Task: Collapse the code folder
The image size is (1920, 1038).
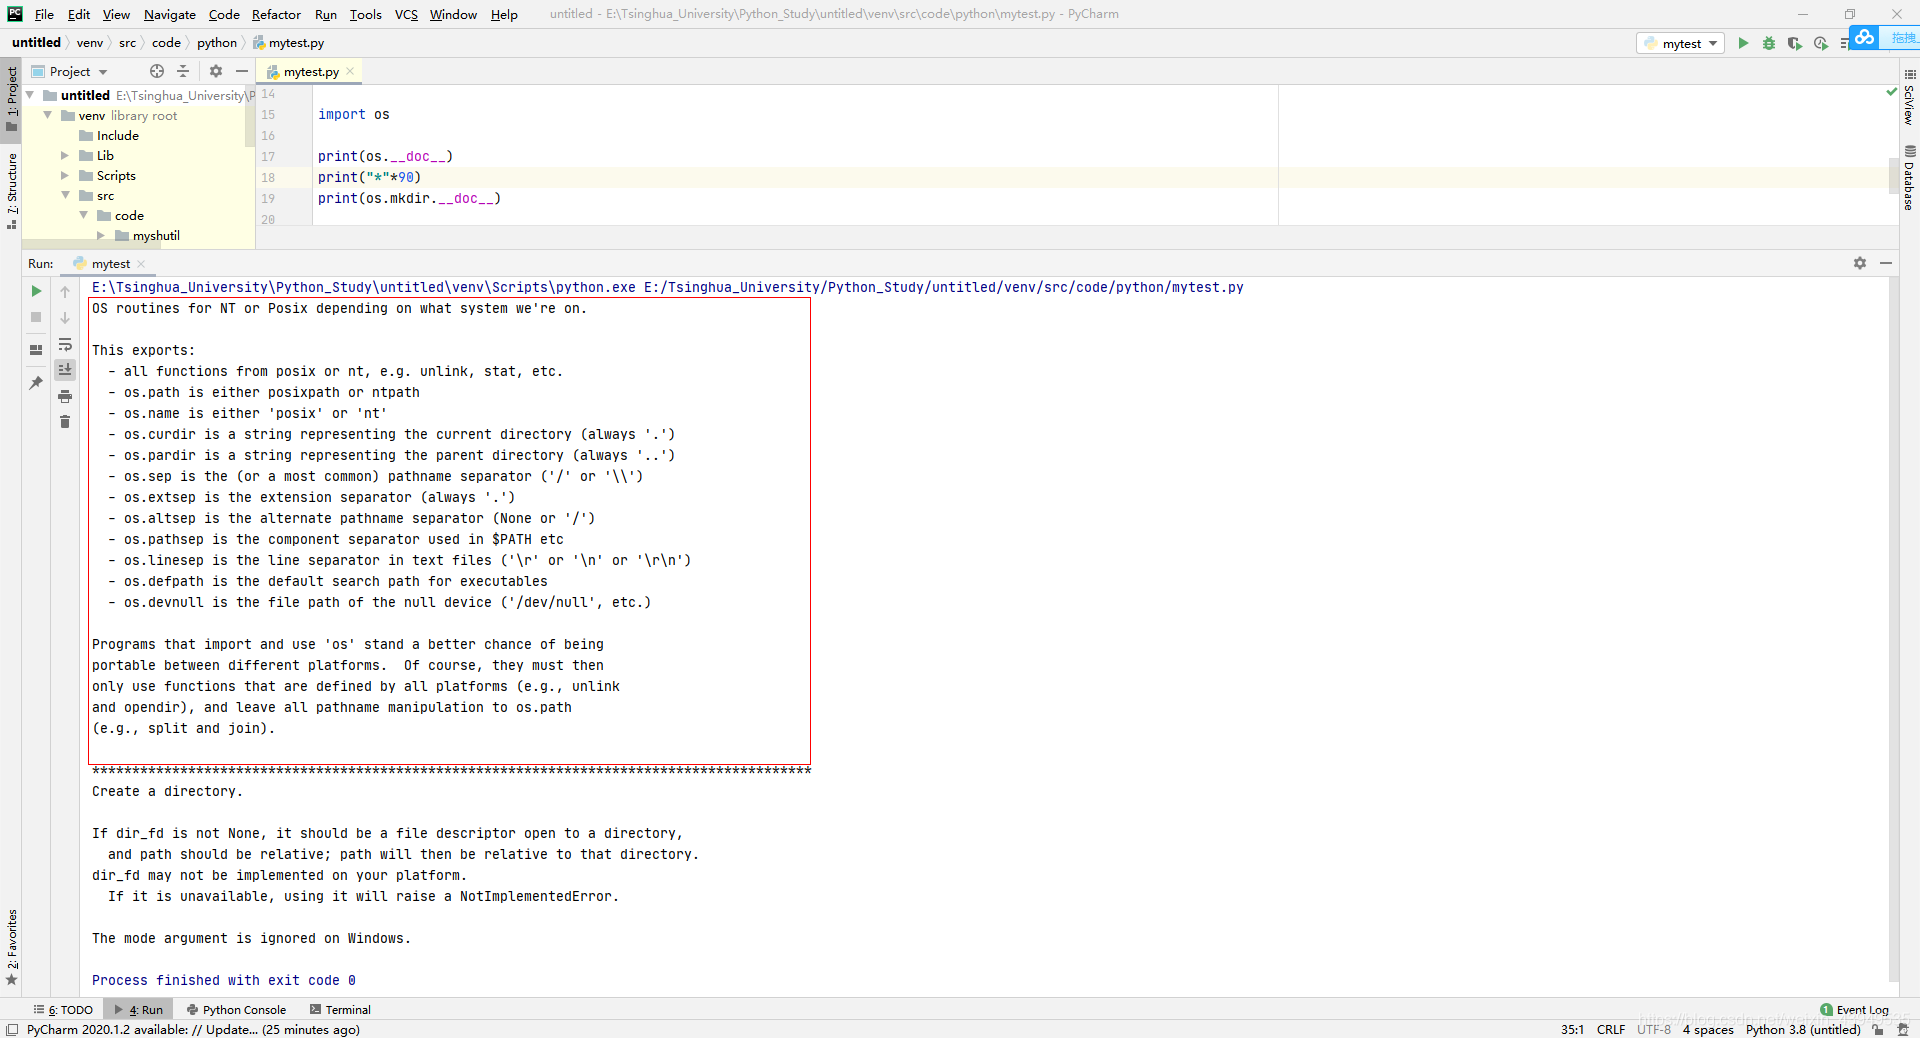Action: tap(83, 215)
